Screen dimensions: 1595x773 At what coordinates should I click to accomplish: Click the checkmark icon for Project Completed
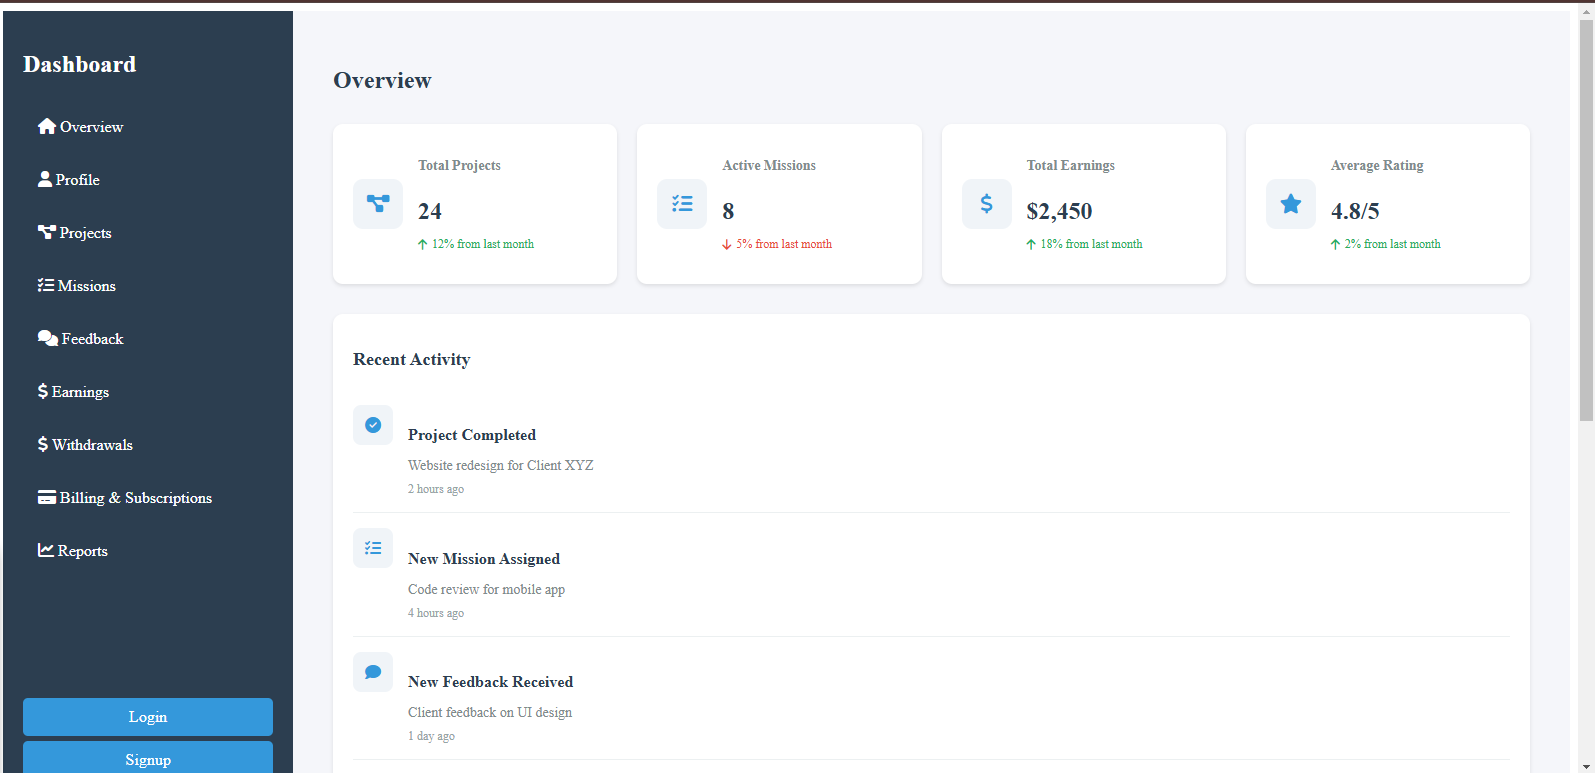click(x=373, y=425)
